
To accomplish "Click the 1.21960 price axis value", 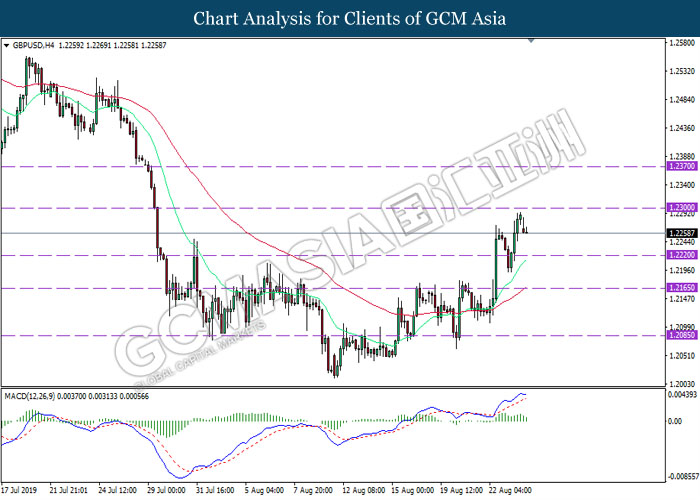I will click(683, 270).
